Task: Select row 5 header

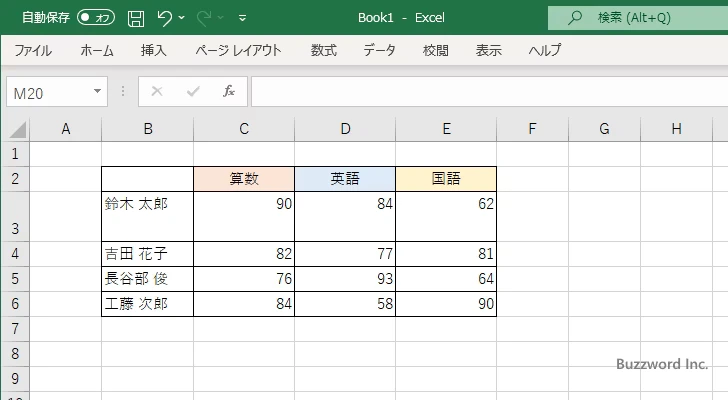Action: (15, 279)
